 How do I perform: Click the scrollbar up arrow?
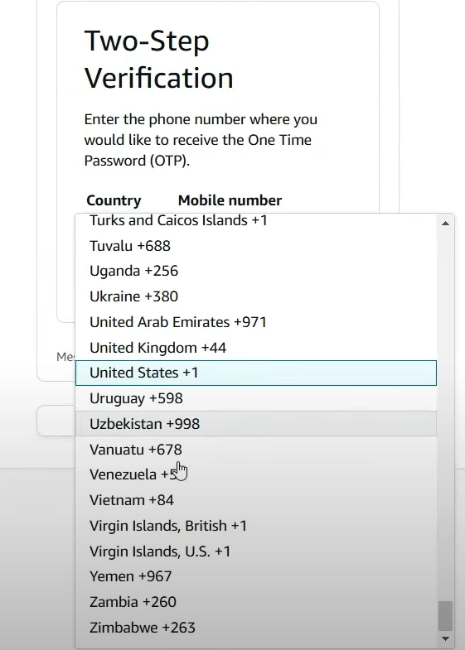446,223
